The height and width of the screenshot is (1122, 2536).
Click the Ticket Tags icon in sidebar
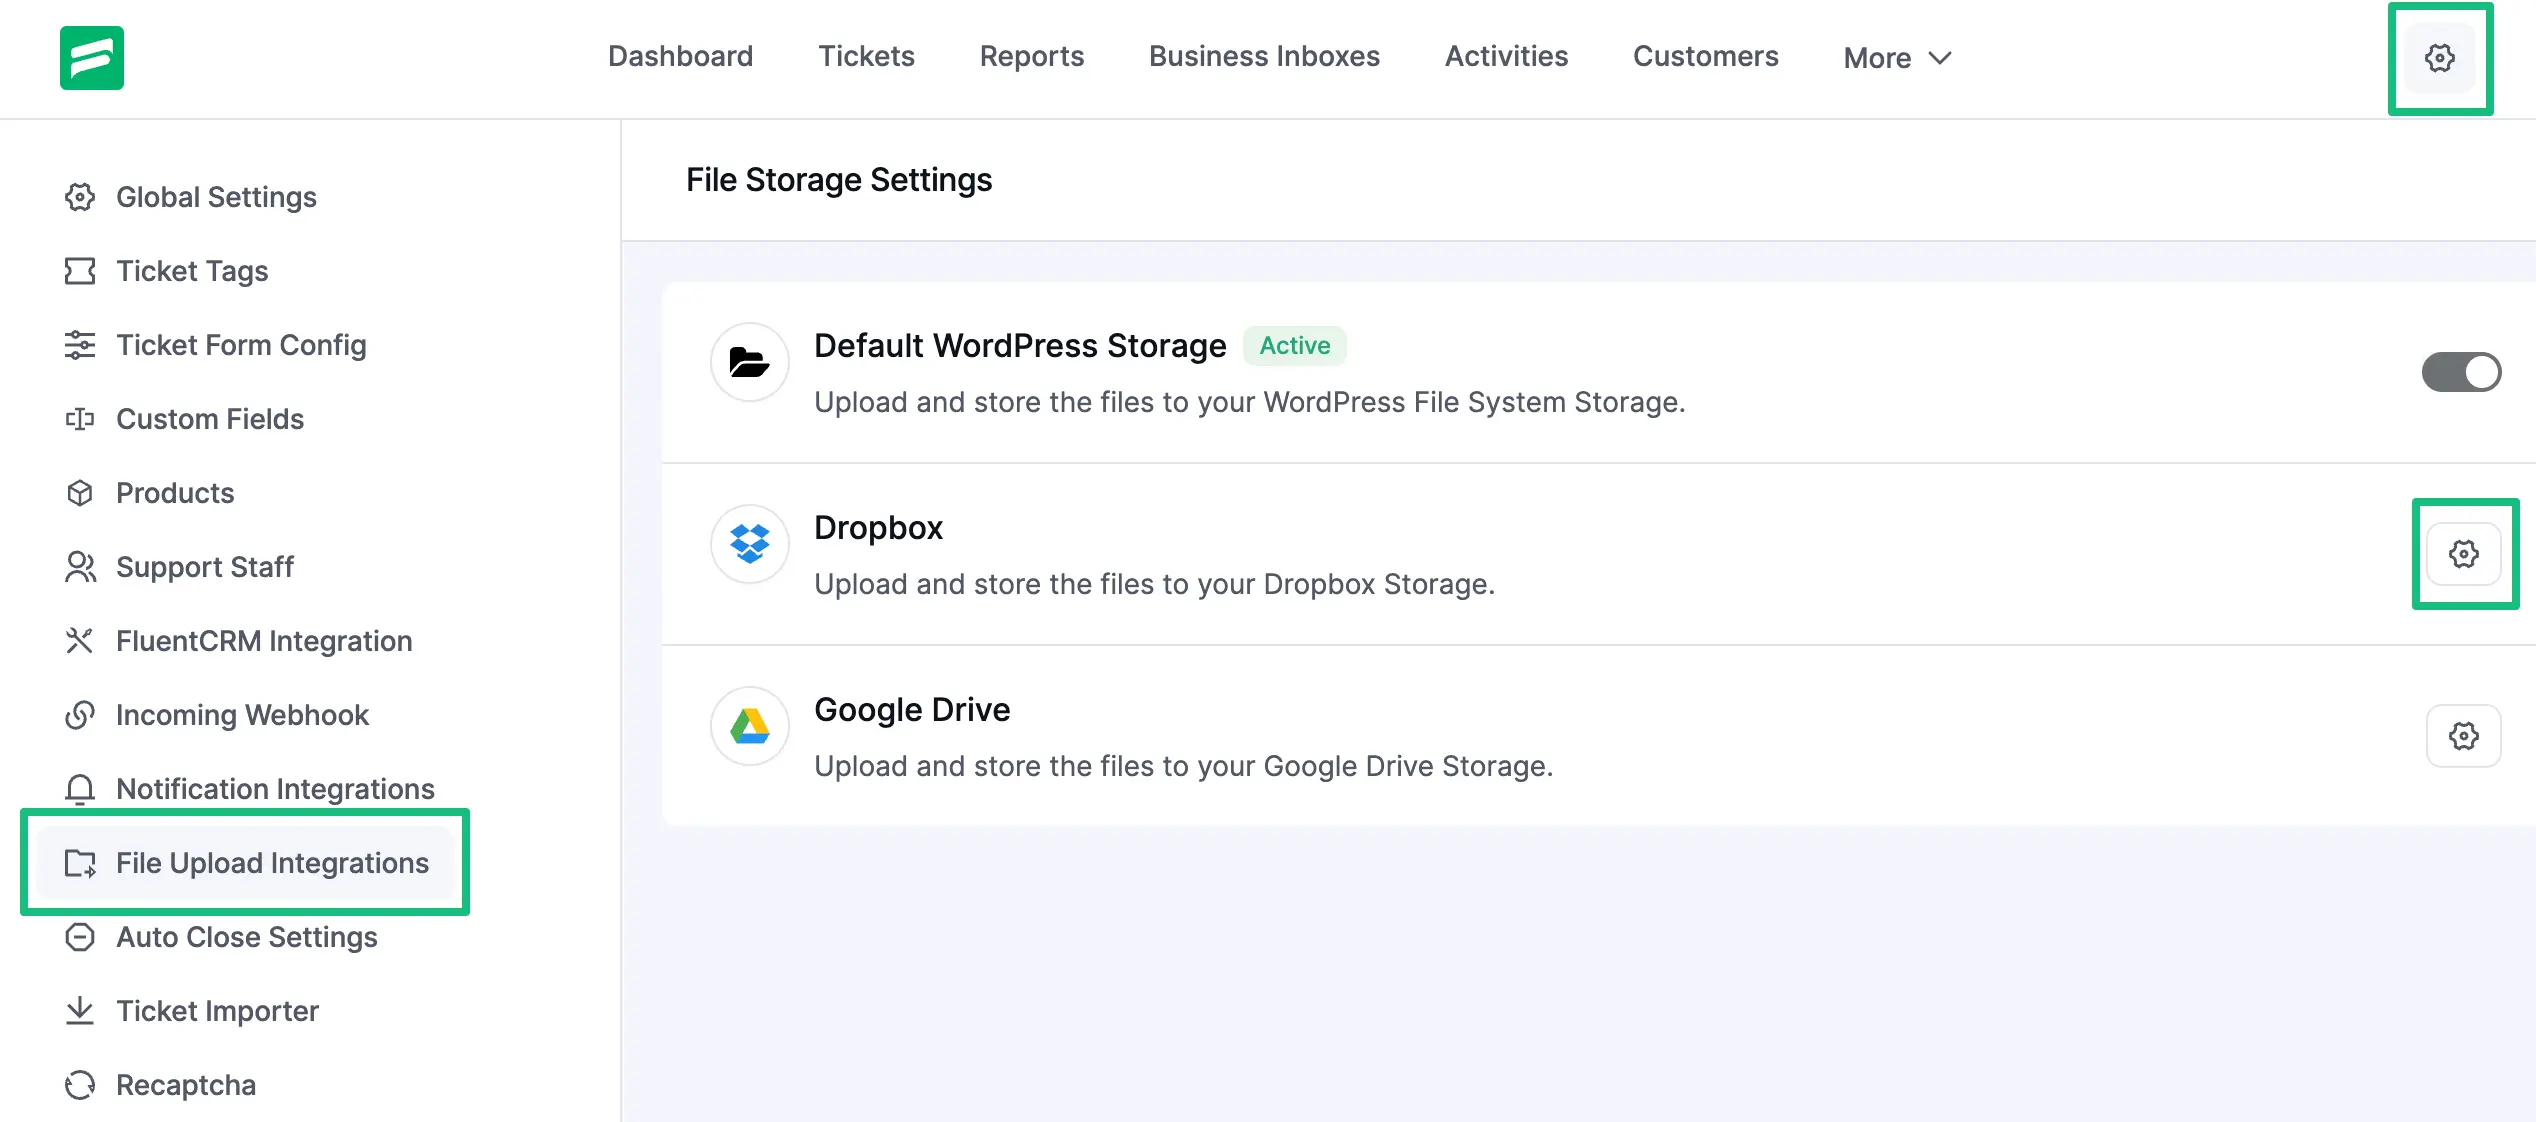[80, 271]
